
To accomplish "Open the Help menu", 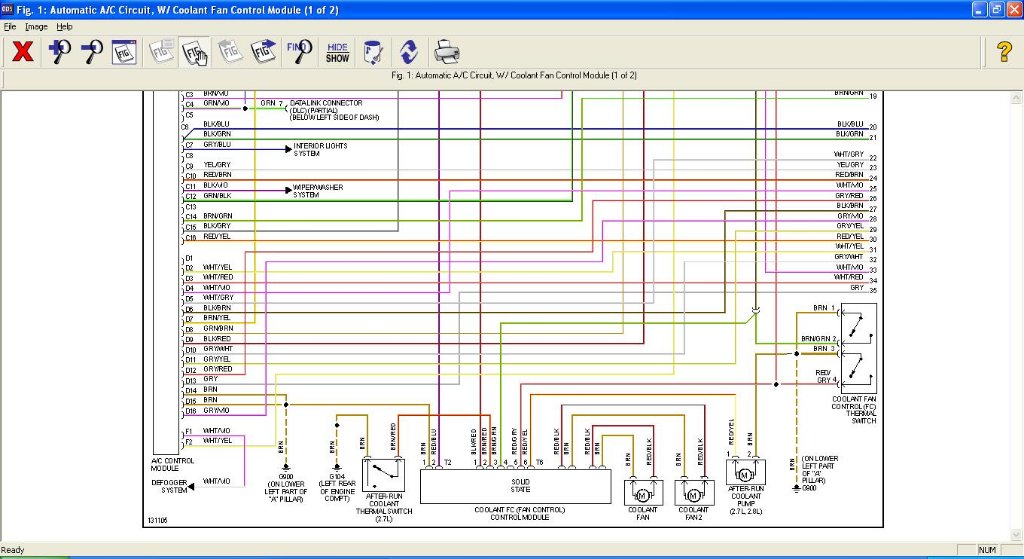I will point(64,26).
